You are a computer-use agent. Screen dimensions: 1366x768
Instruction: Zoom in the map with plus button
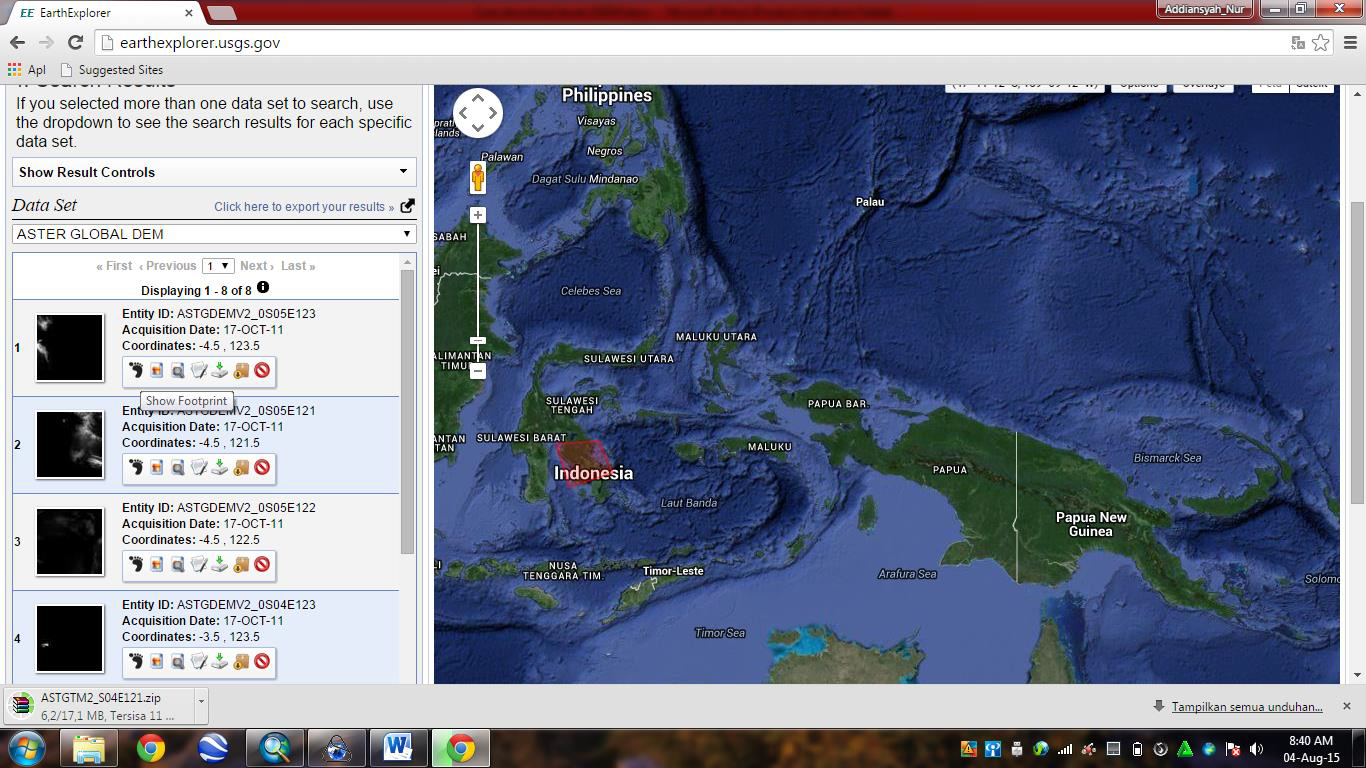[x=478, y=215]
